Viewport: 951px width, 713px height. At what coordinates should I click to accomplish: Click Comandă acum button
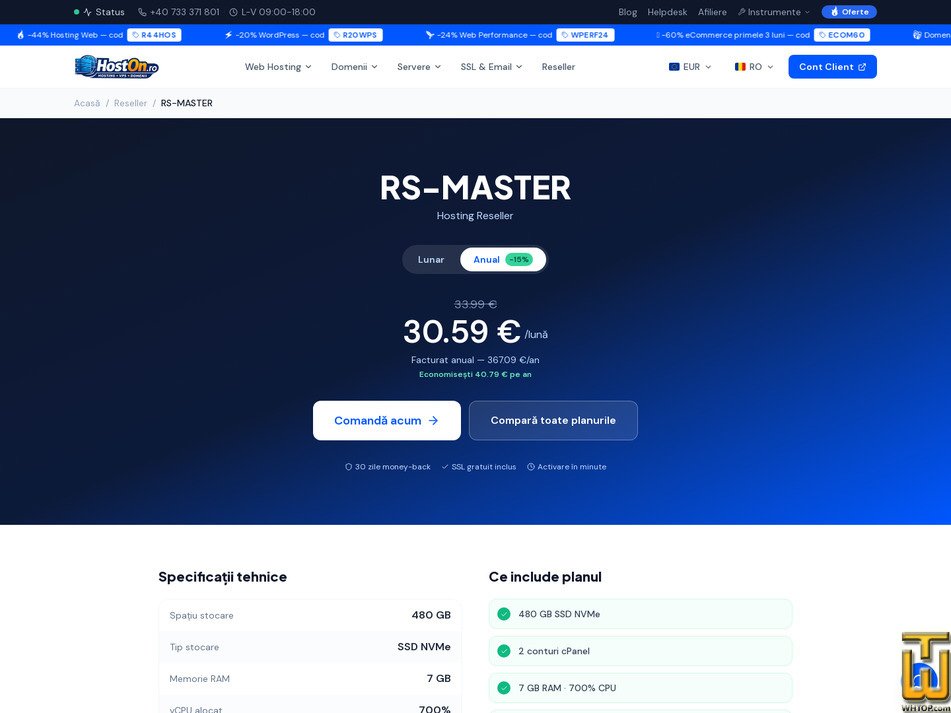click(x=386, y=420)
